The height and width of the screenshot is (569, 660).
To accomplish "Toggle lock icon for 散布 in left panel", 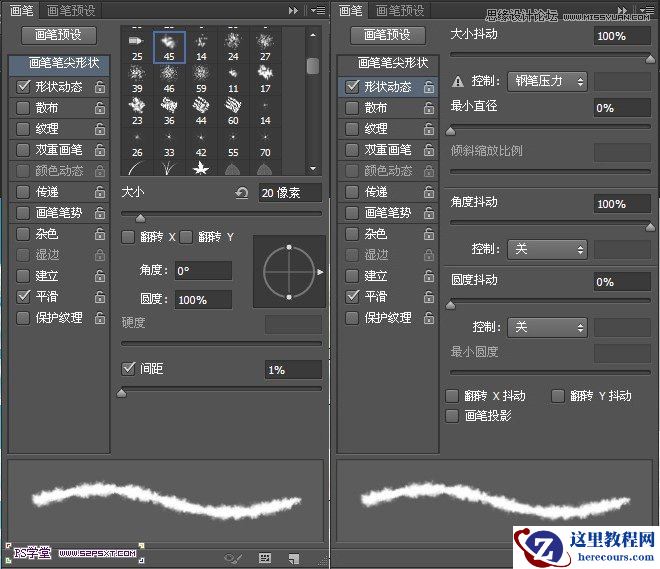I will point(100,108).
